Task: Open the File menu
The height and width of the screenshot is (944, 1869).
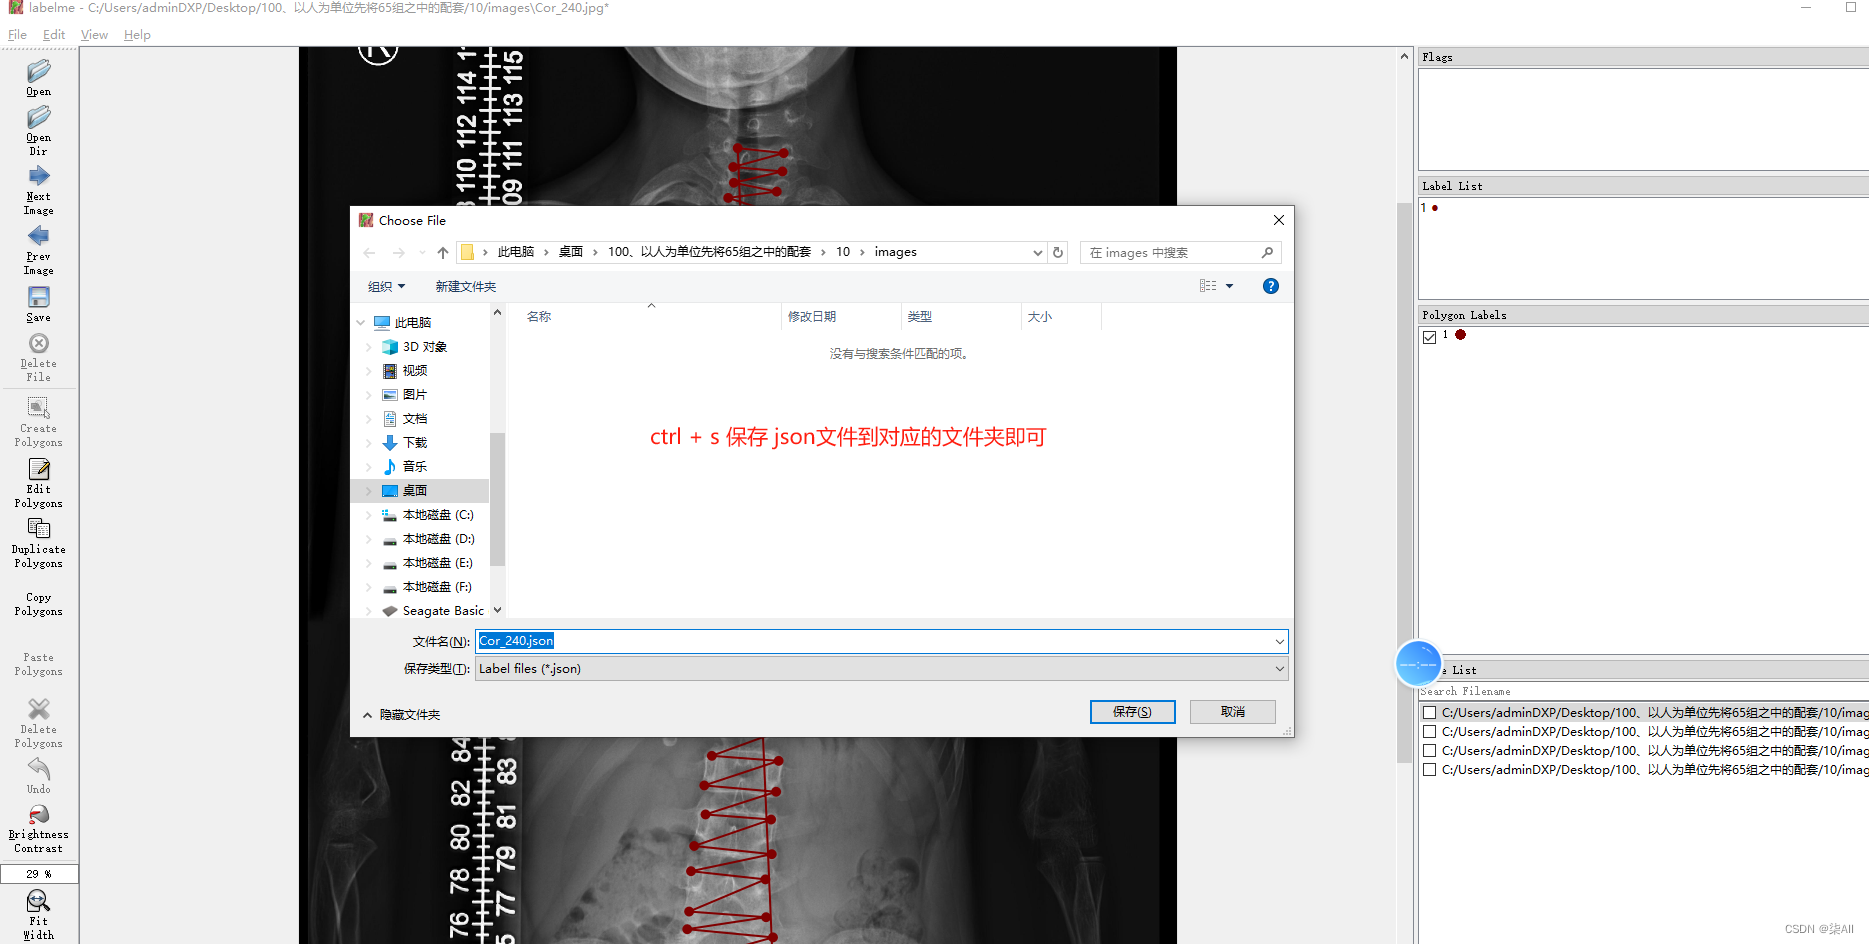Action: (x=17, y=35)
